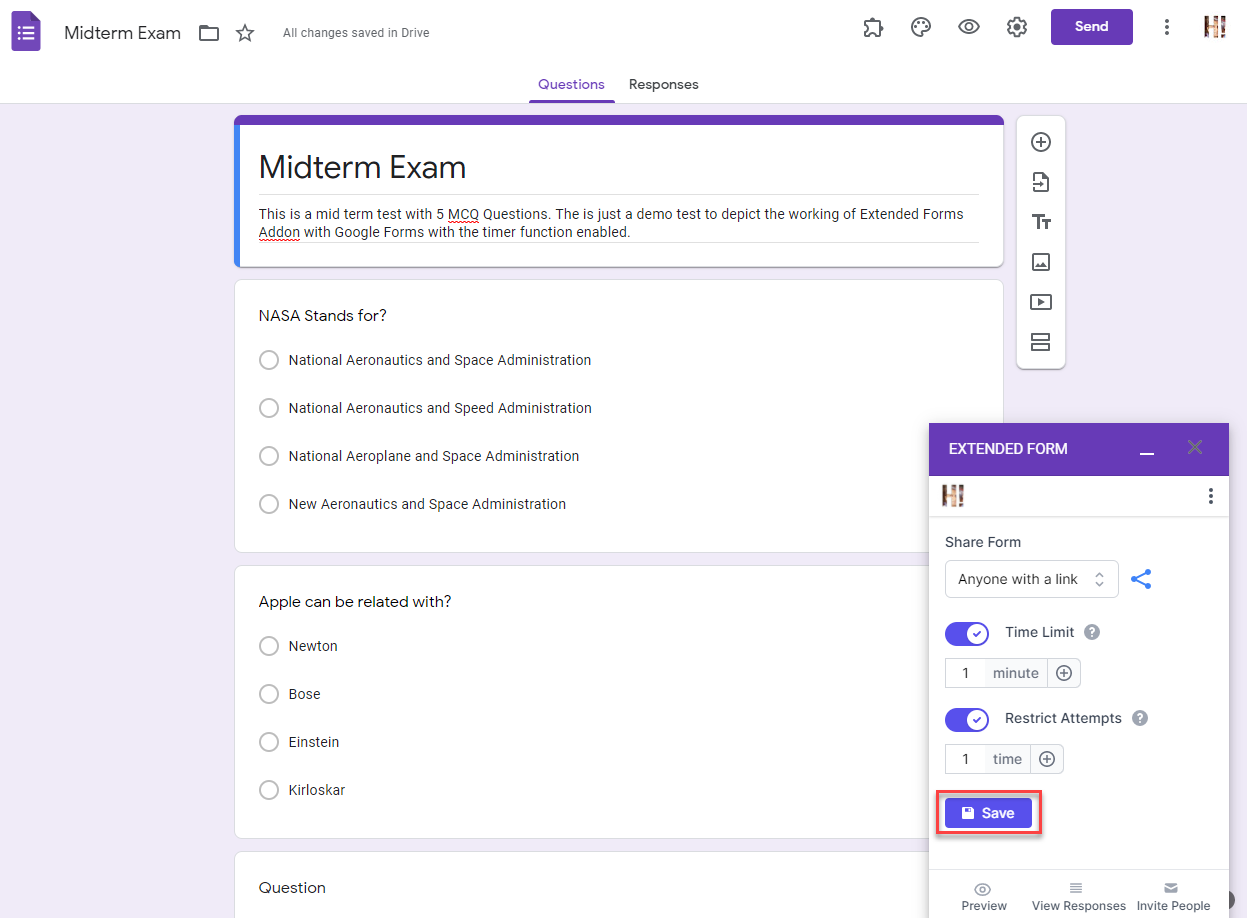Insert an image using the image icon
1247x918 pixels.
(1041, 262)
